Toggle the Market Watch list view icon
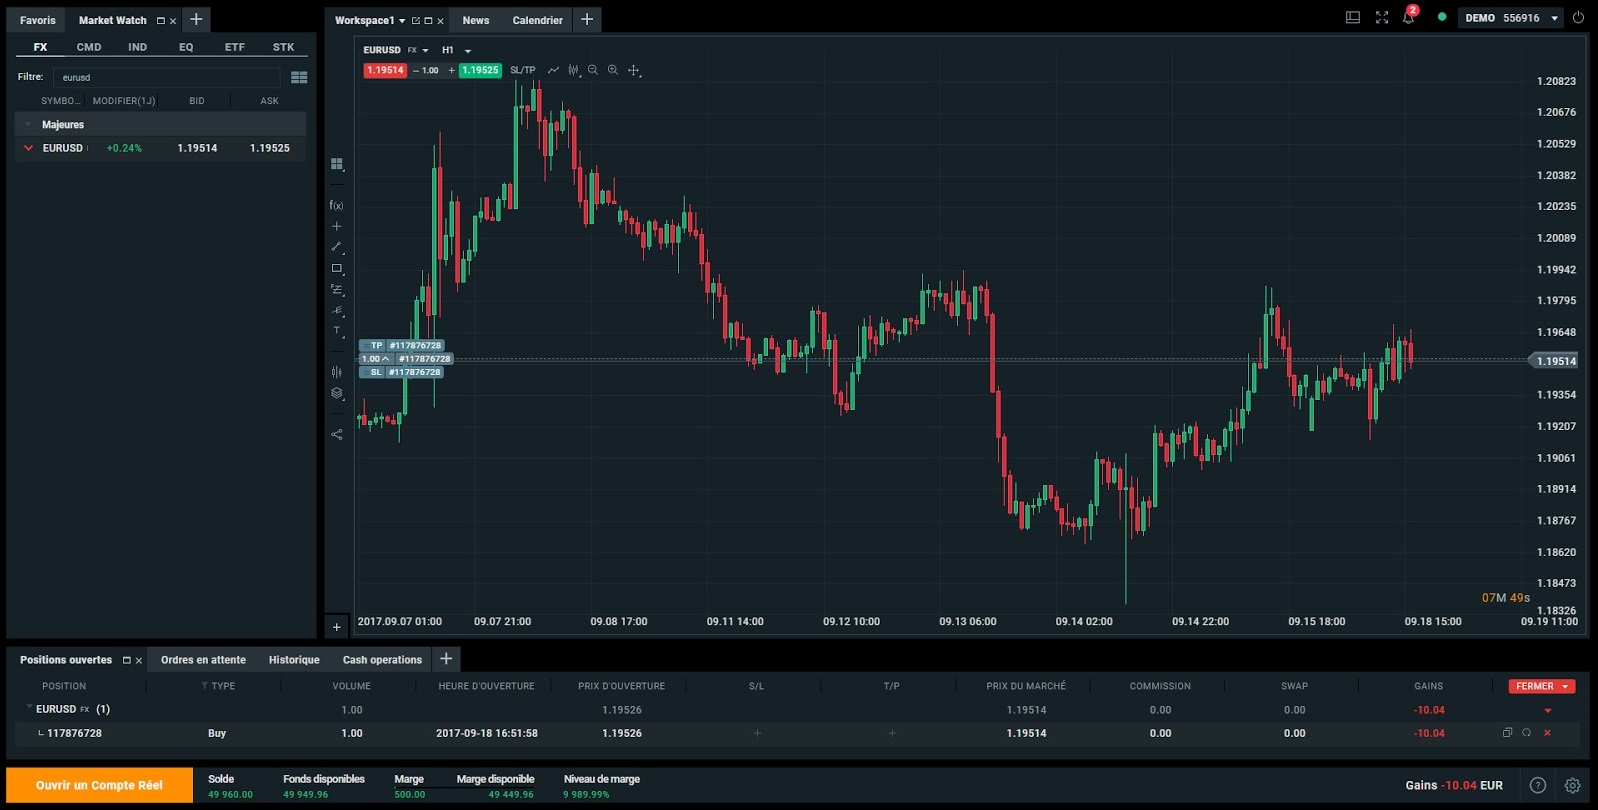The height and width of the screenshot is (810, 1598). (x=299, y=77)
